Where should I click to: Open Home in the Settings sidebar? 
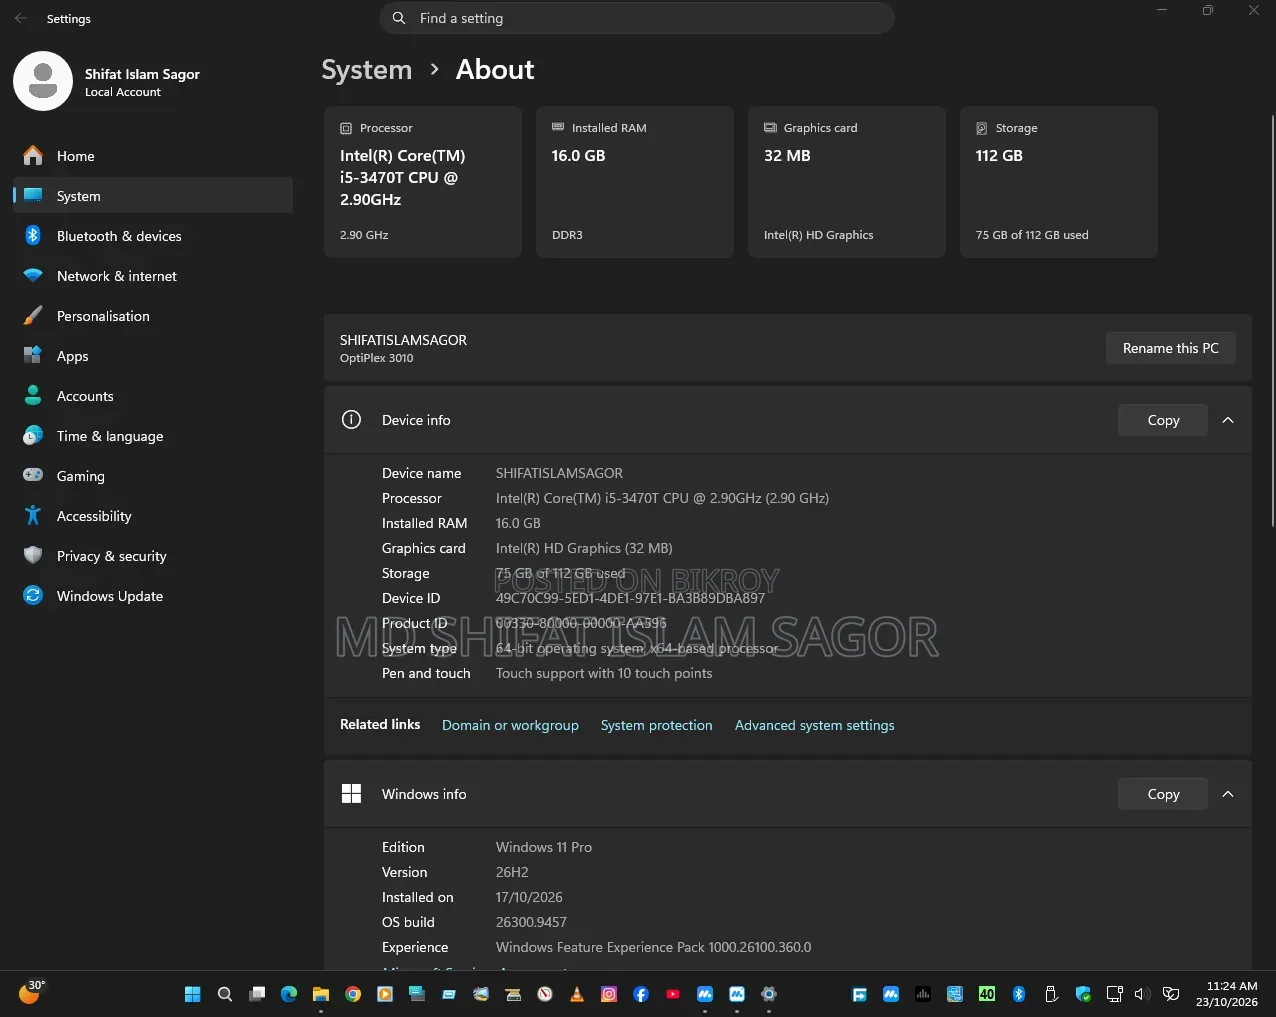(x=153, y=156)
